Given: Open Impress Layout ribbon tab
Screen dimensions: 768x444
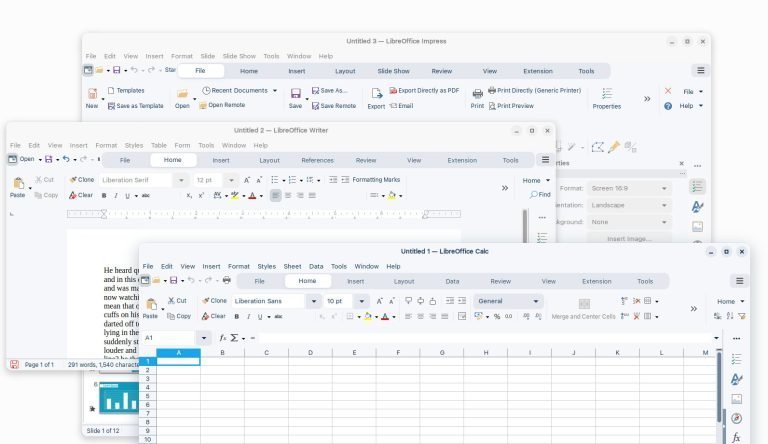Looking at the screenshot, I should tap(345, 71).
